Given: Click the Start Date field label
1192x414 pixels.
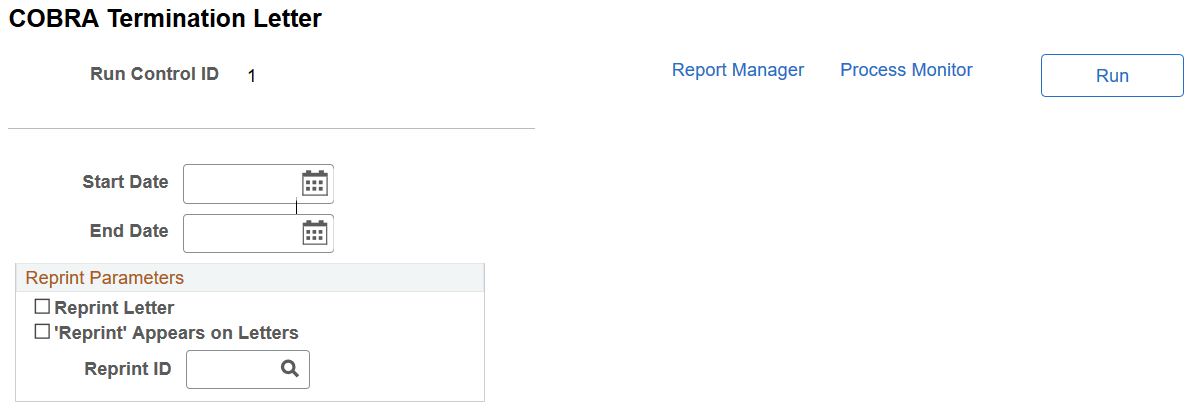Looking at the screenshot, I should pyautogui.click(x=125, y=182).
